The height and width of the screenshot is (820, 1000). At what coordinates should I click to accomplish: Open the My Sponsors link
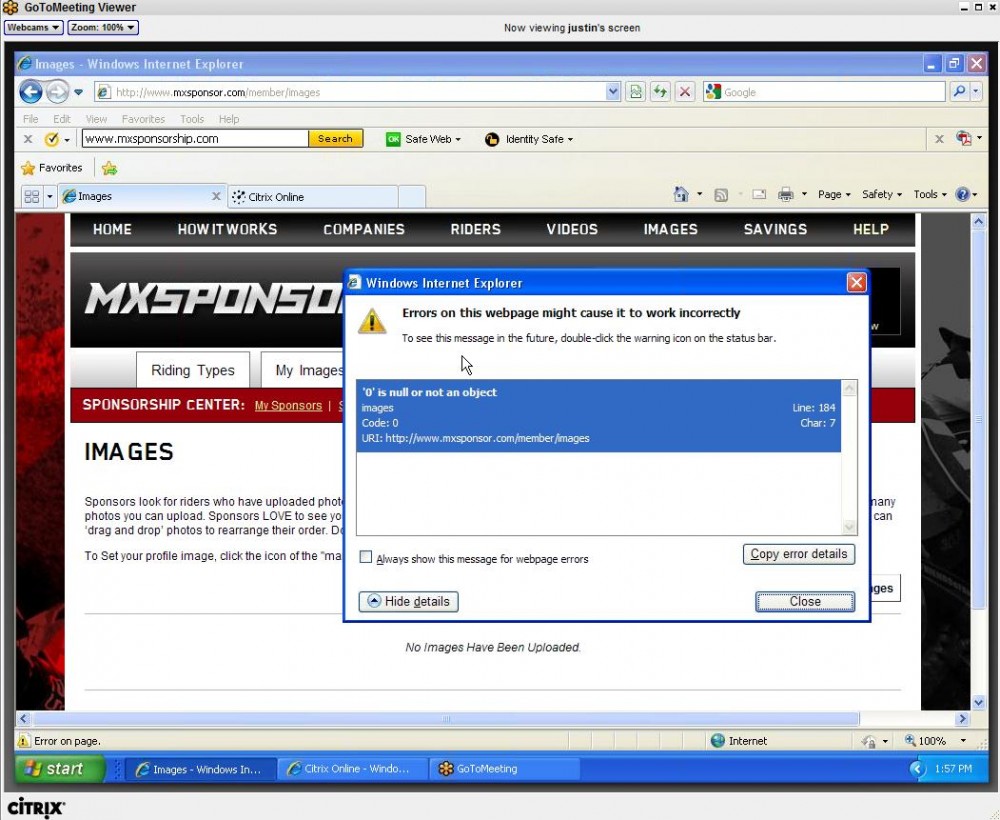(x=288, y=406)
